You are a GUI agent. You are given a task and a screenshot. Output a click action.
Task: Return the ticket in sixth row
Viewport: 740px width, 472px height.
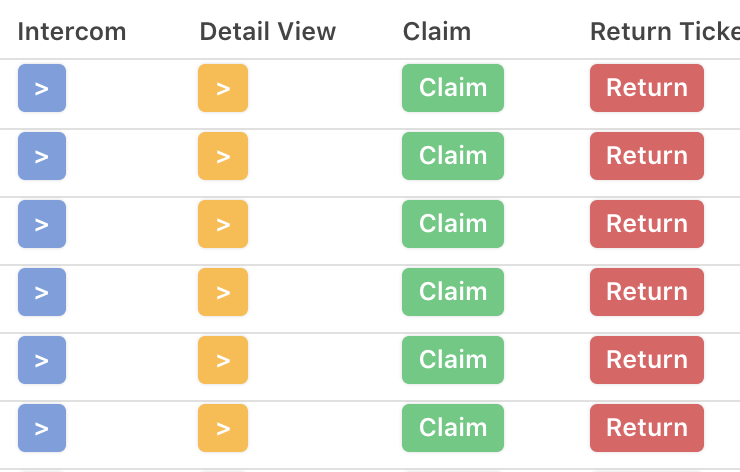(647, 428)
